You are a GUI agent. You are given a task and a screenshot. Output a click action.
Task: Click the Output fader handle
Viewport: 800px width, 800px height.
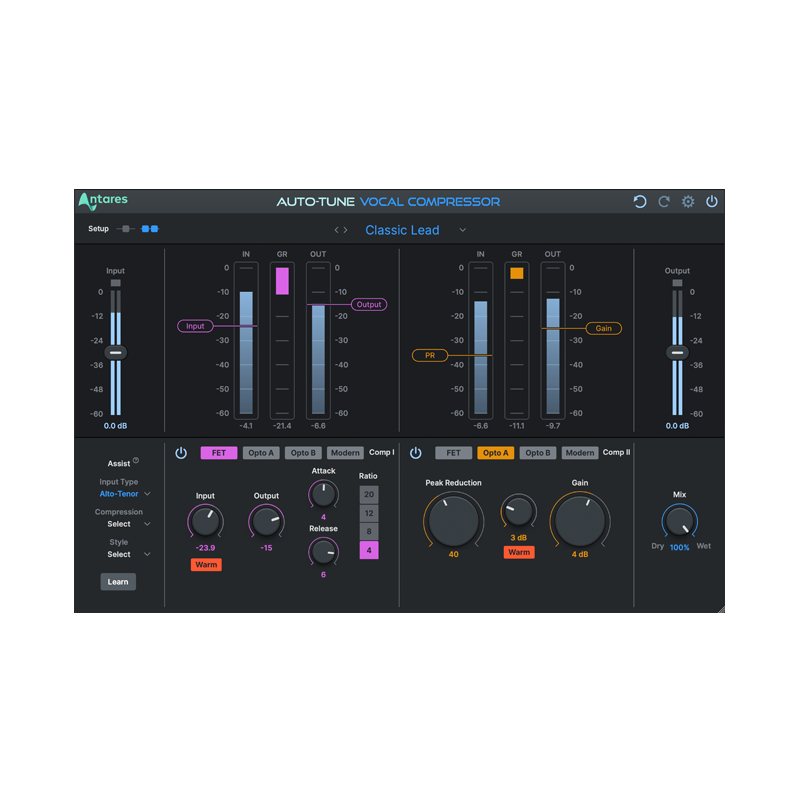click(678, 353)
